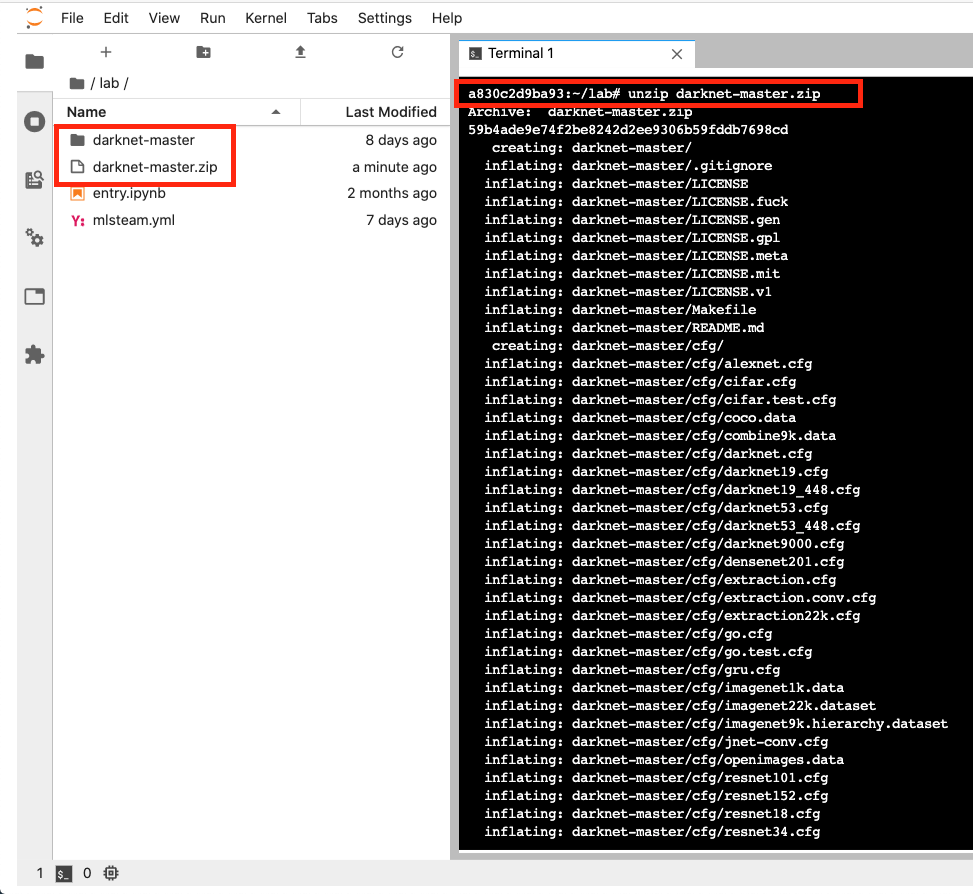Go to the lab breadcrumb folder
Image resolution: width=973 pixels, height=894 pixels.
tap(109, 83)
